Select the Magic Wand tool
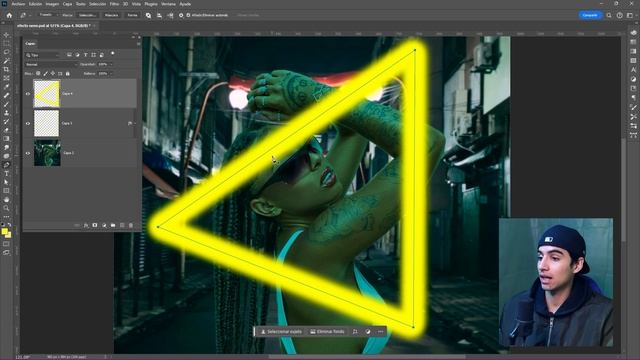Screen dimensions: 640x360 click(x=6, y=61)
